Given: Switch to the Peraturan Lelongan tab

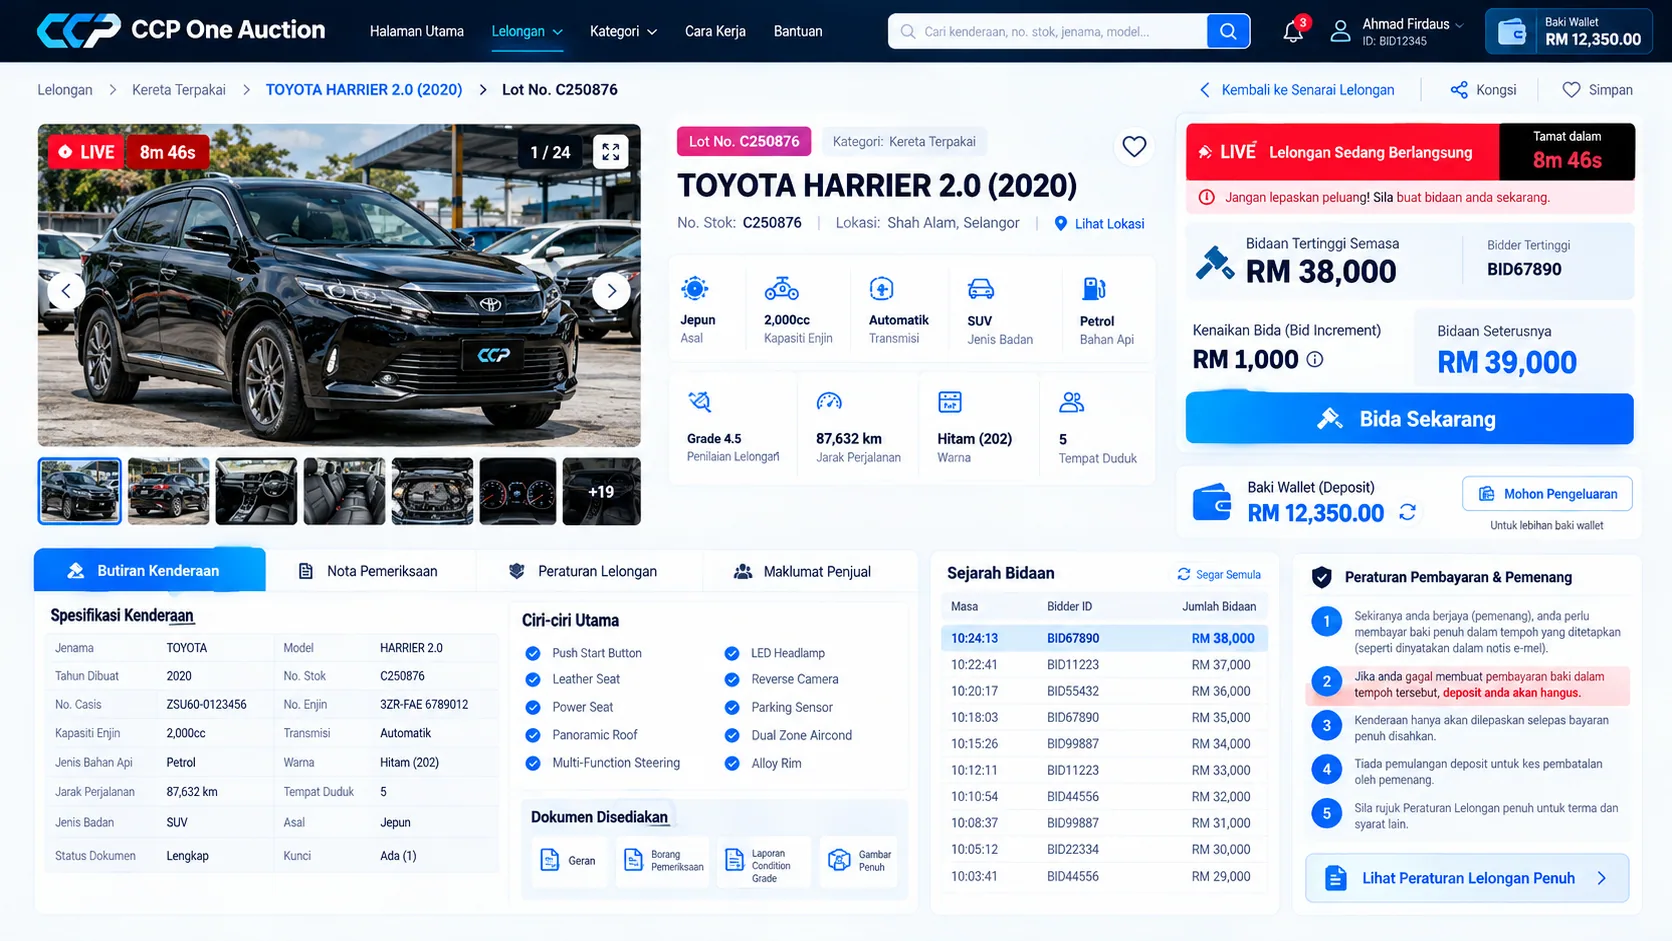Looking at the screenshot, I should click(584, 571).
